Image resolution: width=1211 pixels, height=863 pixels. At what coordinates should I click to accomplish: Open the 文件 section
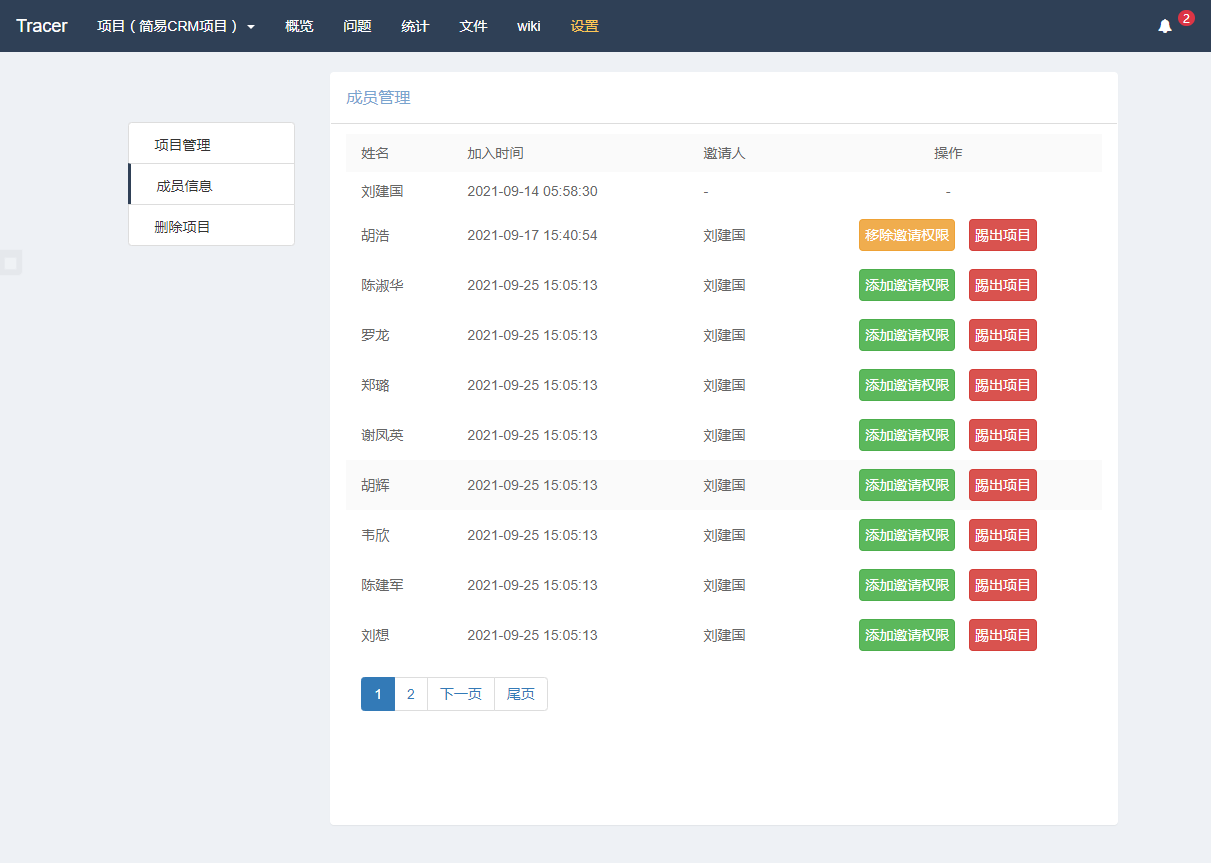point(472,26)
